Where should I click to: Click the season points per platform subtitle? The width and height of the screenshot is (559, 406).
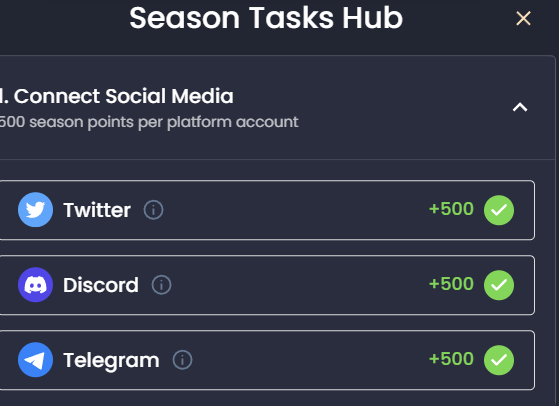tap(149, 122)
